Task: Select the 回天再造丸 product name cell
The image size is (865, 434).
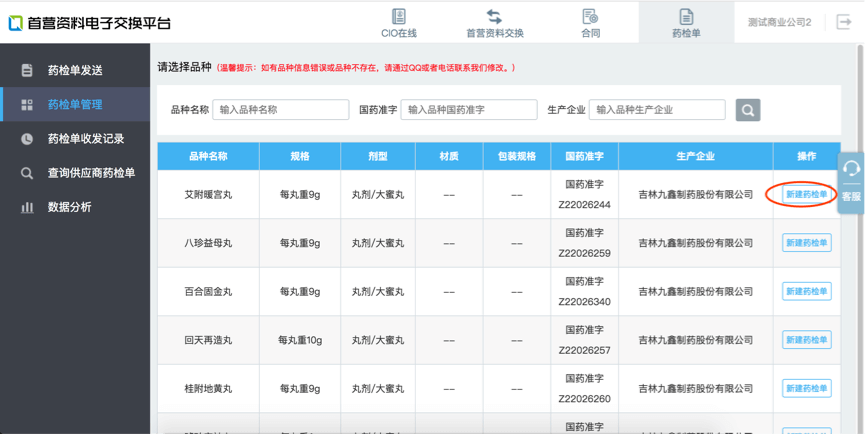Action: (209, 340)
